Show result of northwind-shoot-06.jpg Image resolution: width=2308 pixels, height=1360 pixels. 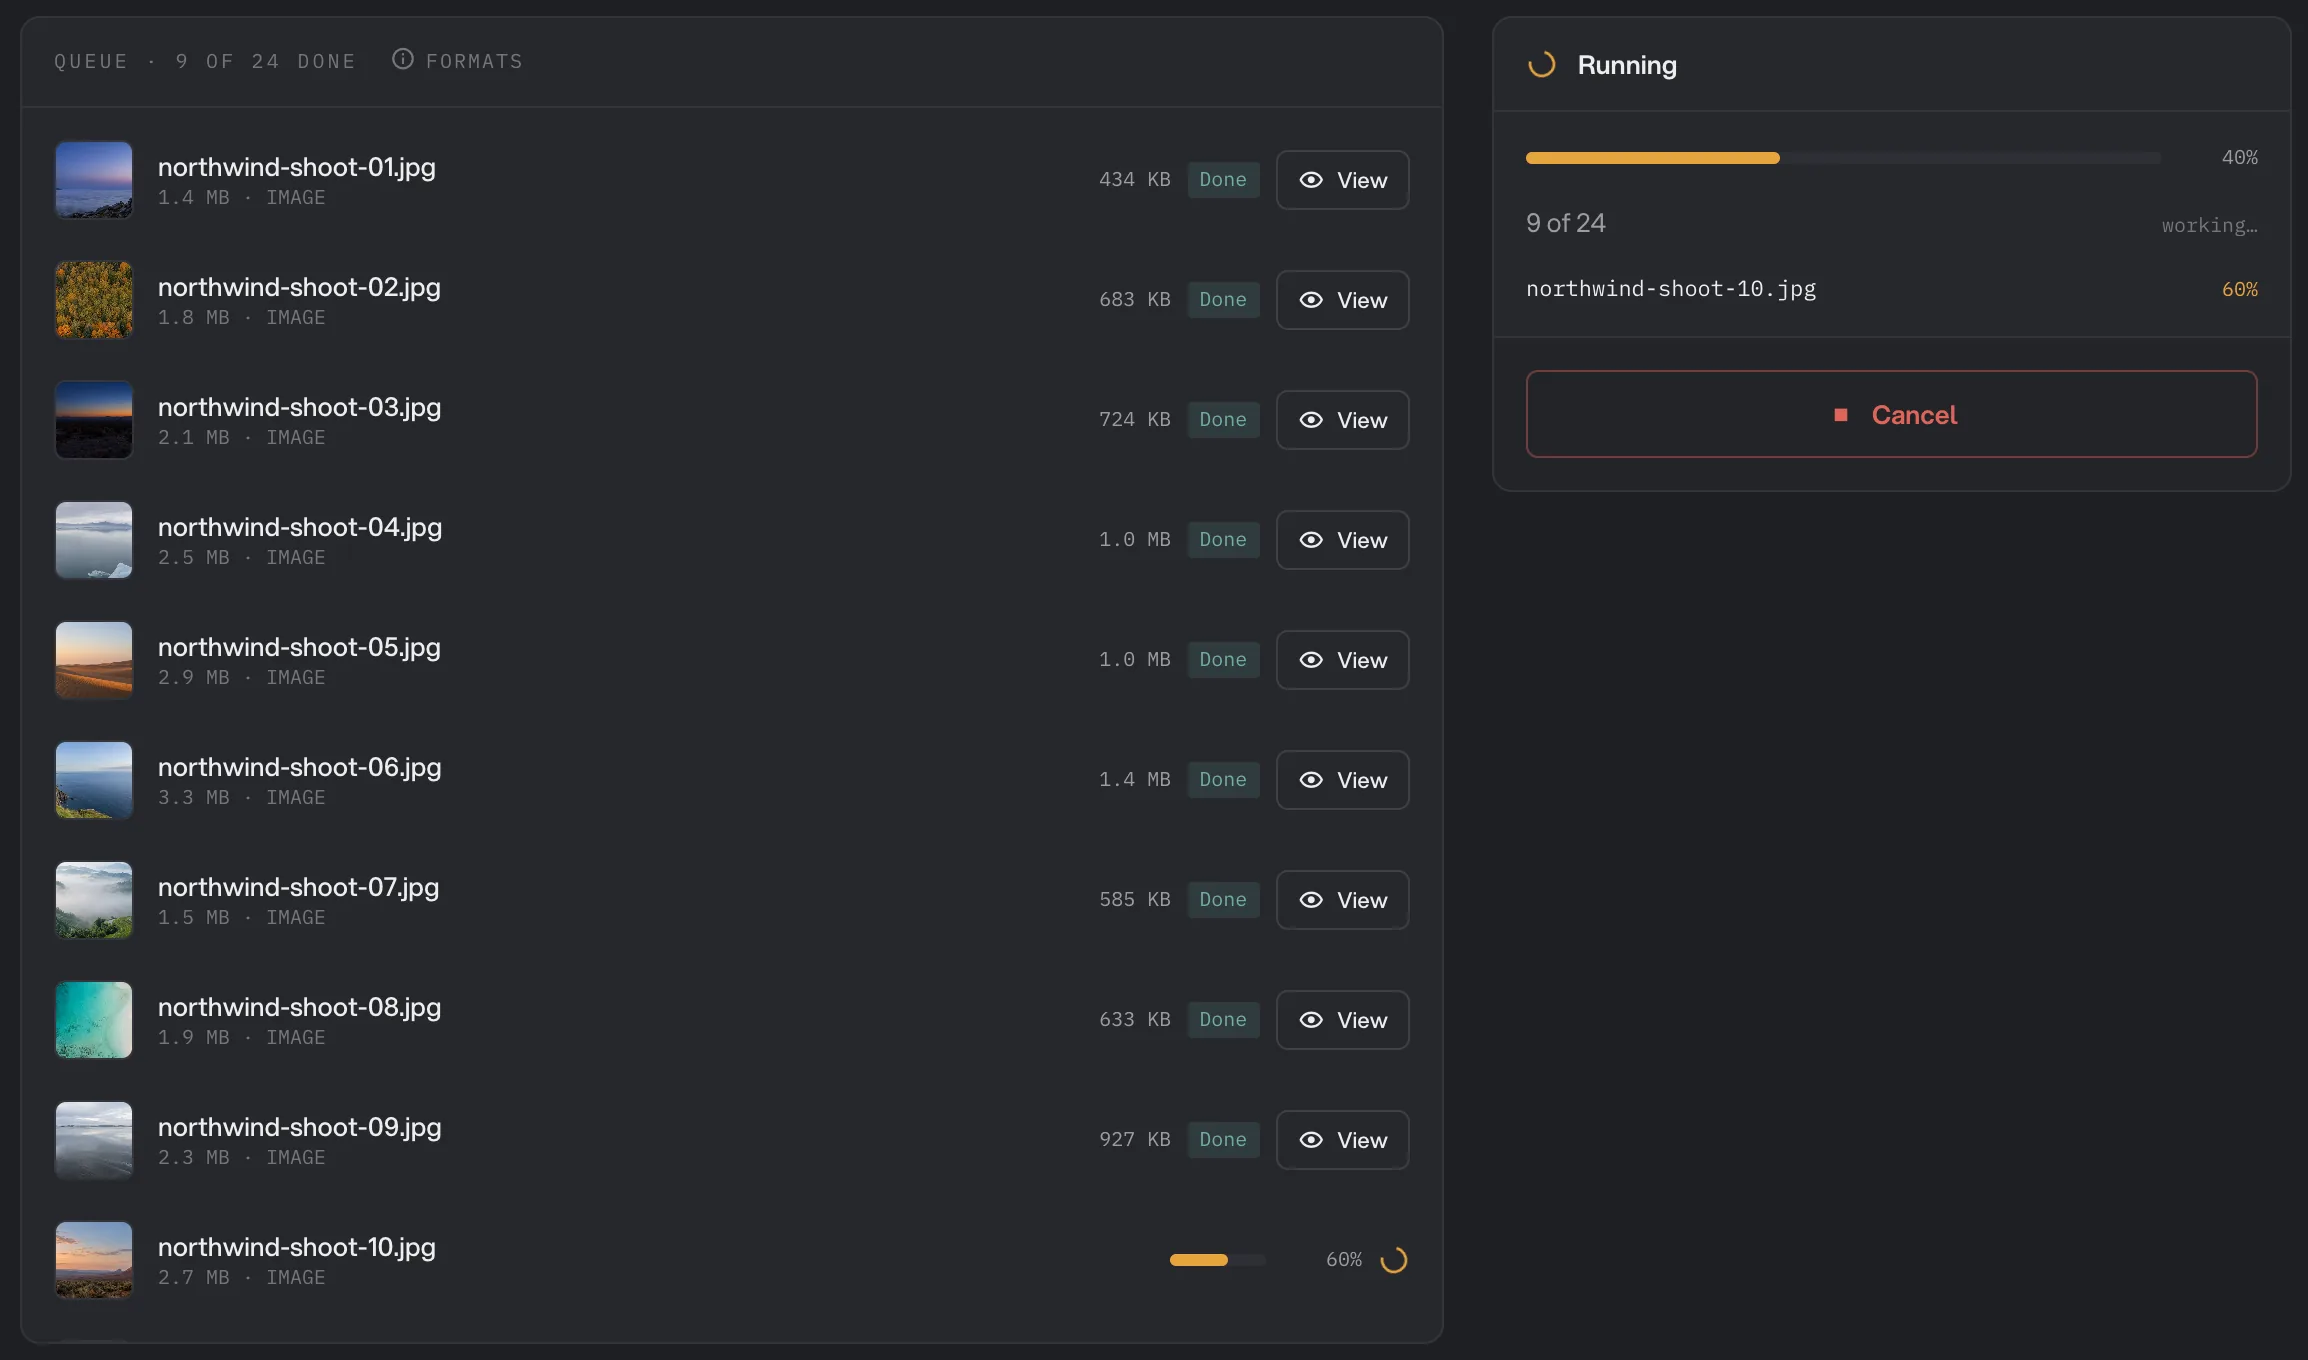click(x=1342, y=780)
